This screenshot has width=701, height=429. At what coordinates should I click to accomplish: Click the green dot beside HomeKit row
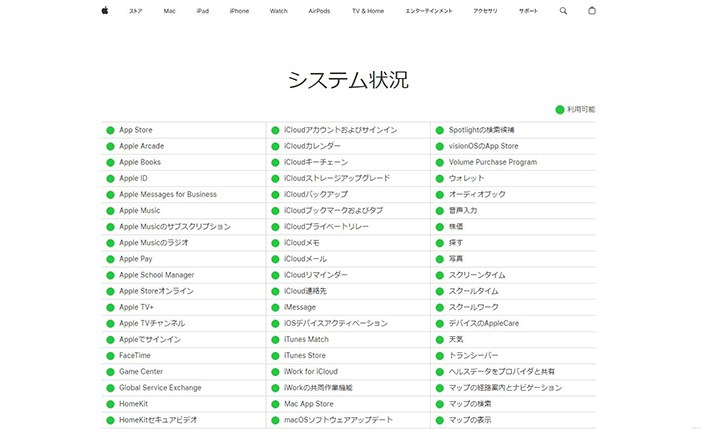tap(110, 404)
